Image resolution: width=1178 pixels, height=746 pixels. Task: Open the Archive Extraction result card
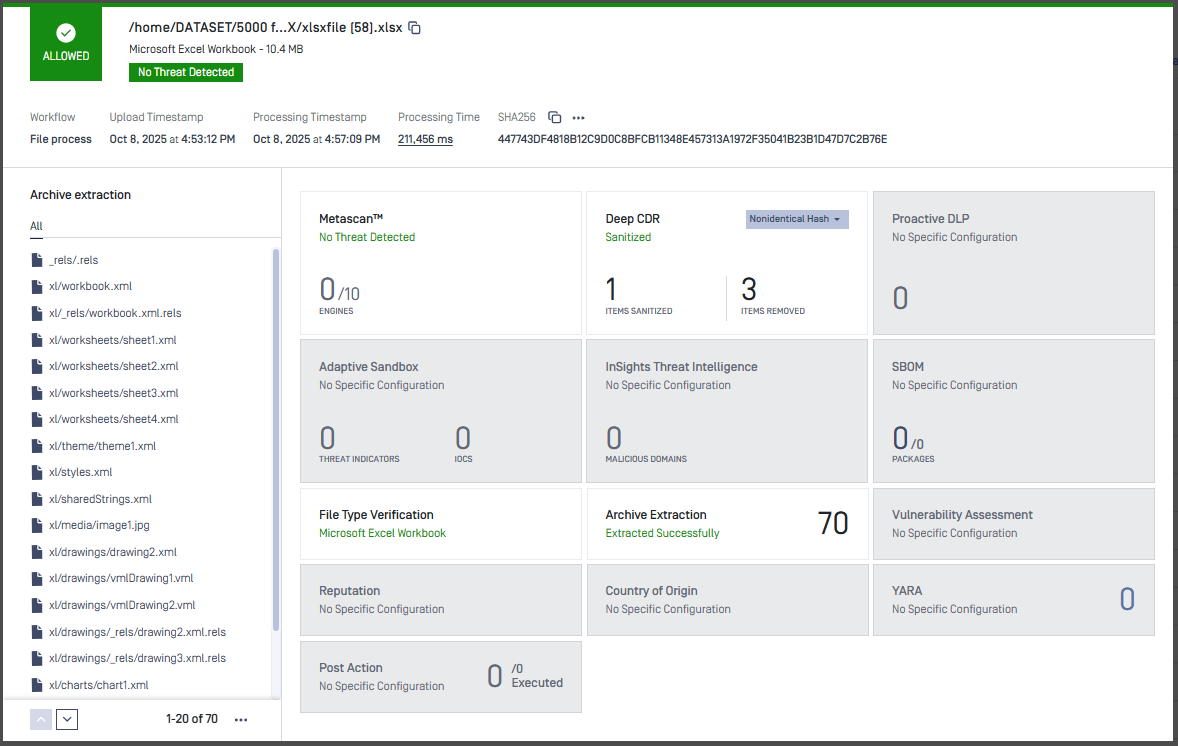(x=727, y=523)
